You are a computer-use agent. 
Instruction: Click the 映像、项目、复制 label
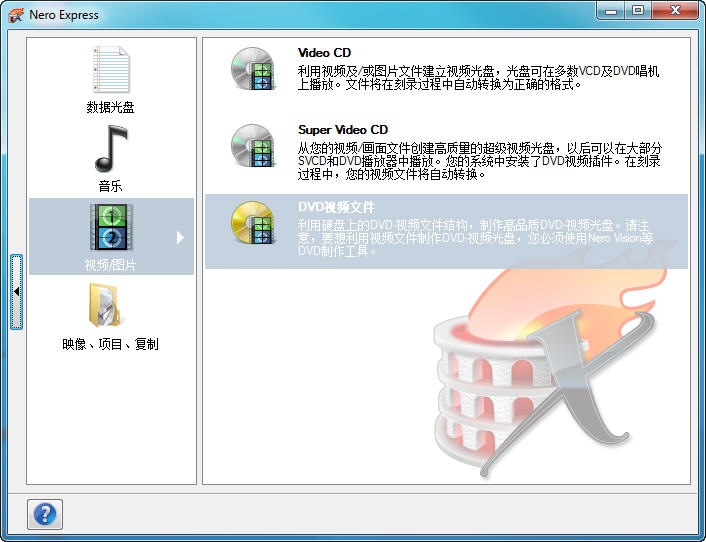point(110,344)
